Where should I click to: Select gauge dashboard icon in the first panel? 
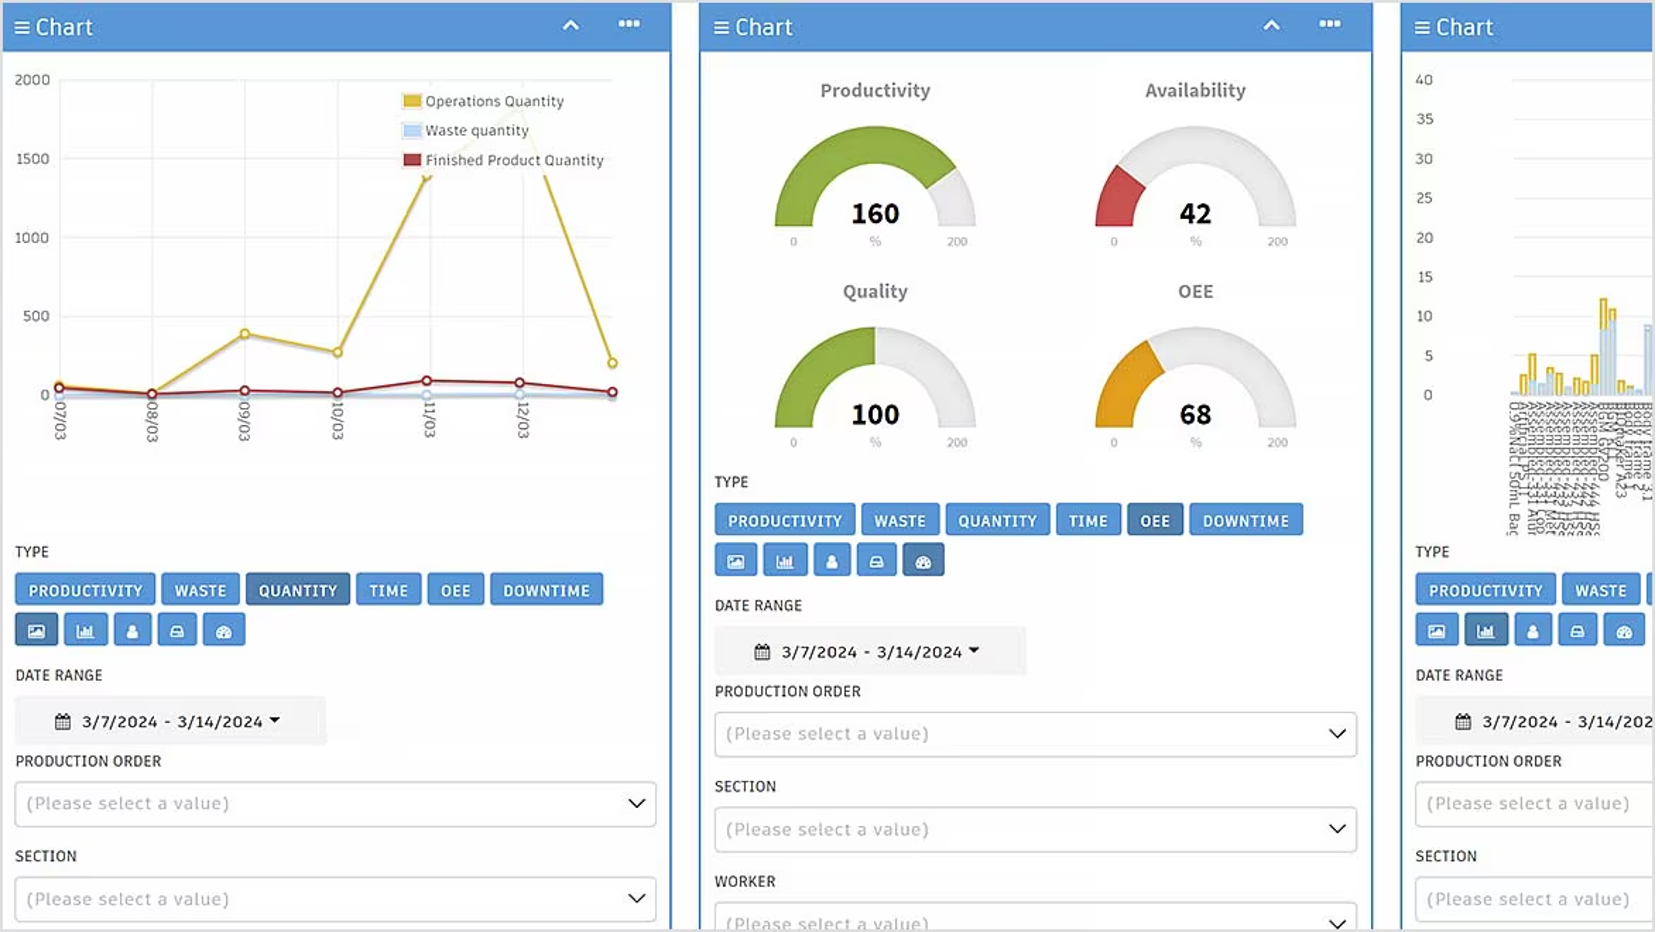click(x=224, y=630)
